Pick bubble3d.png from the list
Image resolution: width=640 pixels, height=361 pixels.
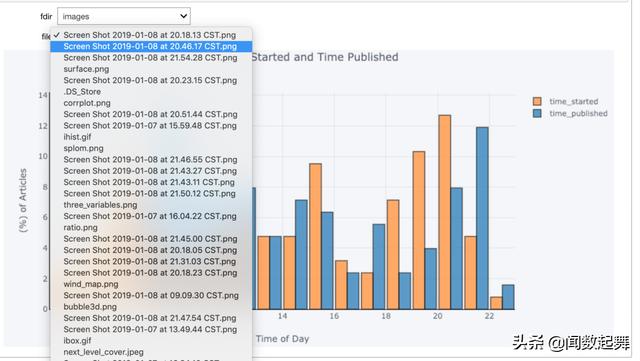pyautogui.click(x=151, y=307)
